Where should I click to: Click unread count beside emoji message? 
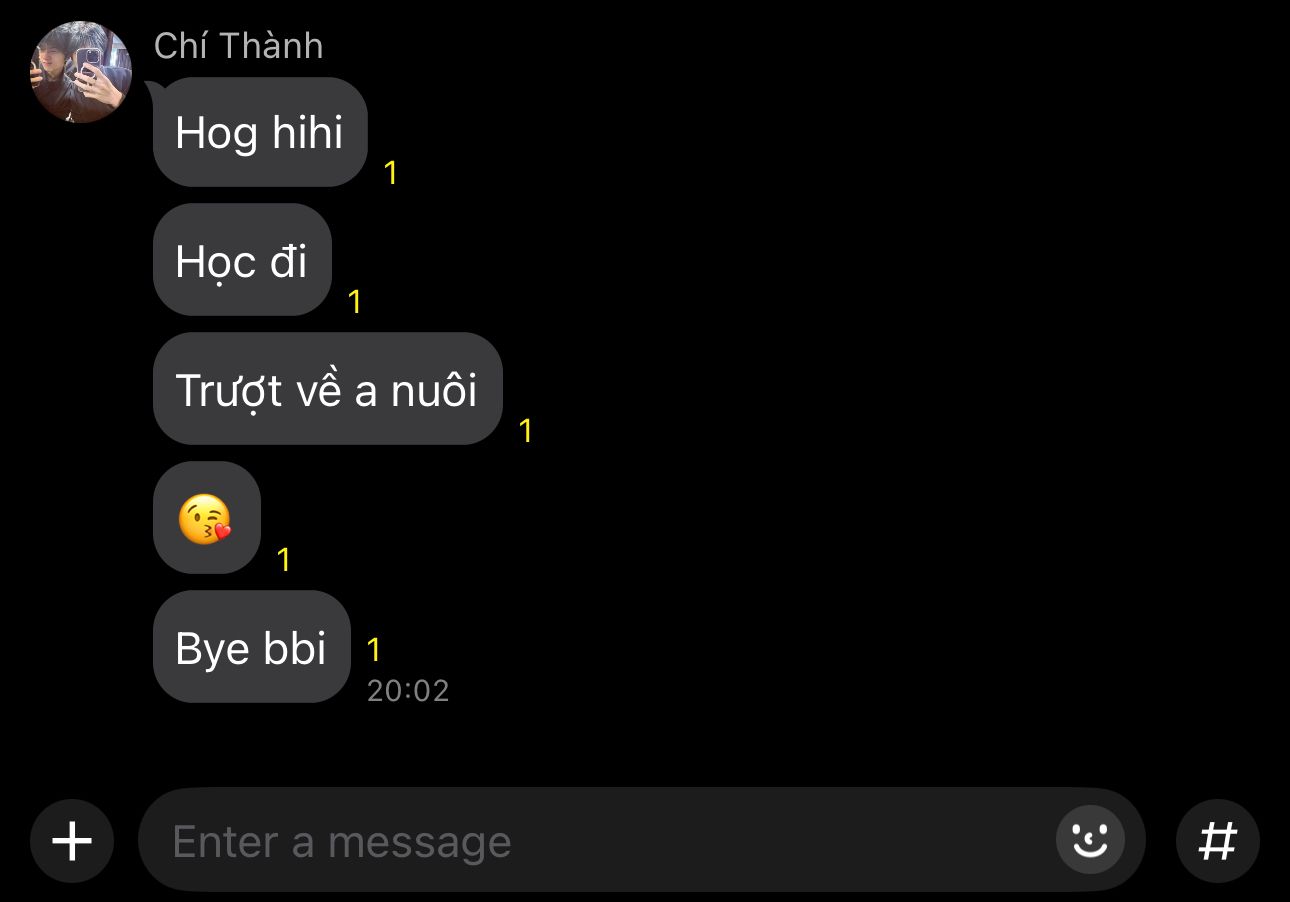[x=284, y=560]
